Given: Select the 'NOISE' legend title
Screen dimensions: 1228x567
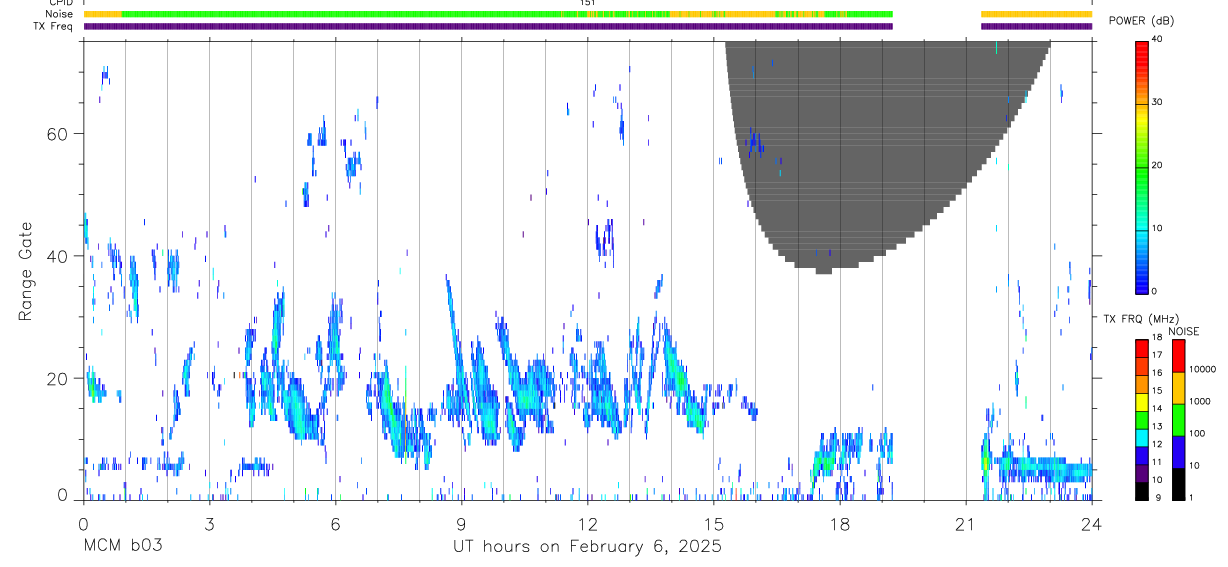Looking at the screenshot, I should coord(1183,332).
